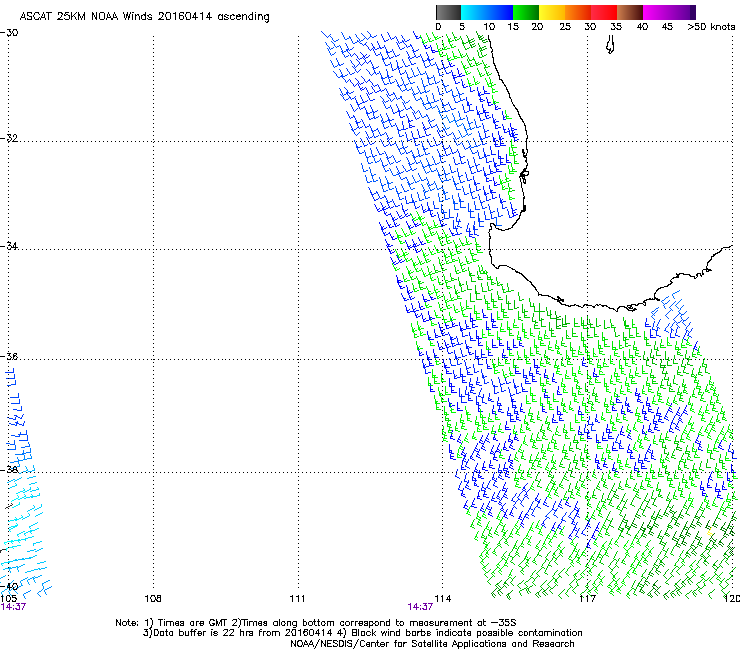The image size is (740, 650).
Task: Click the longitude label 114
Action: click(x=443, y=599)
